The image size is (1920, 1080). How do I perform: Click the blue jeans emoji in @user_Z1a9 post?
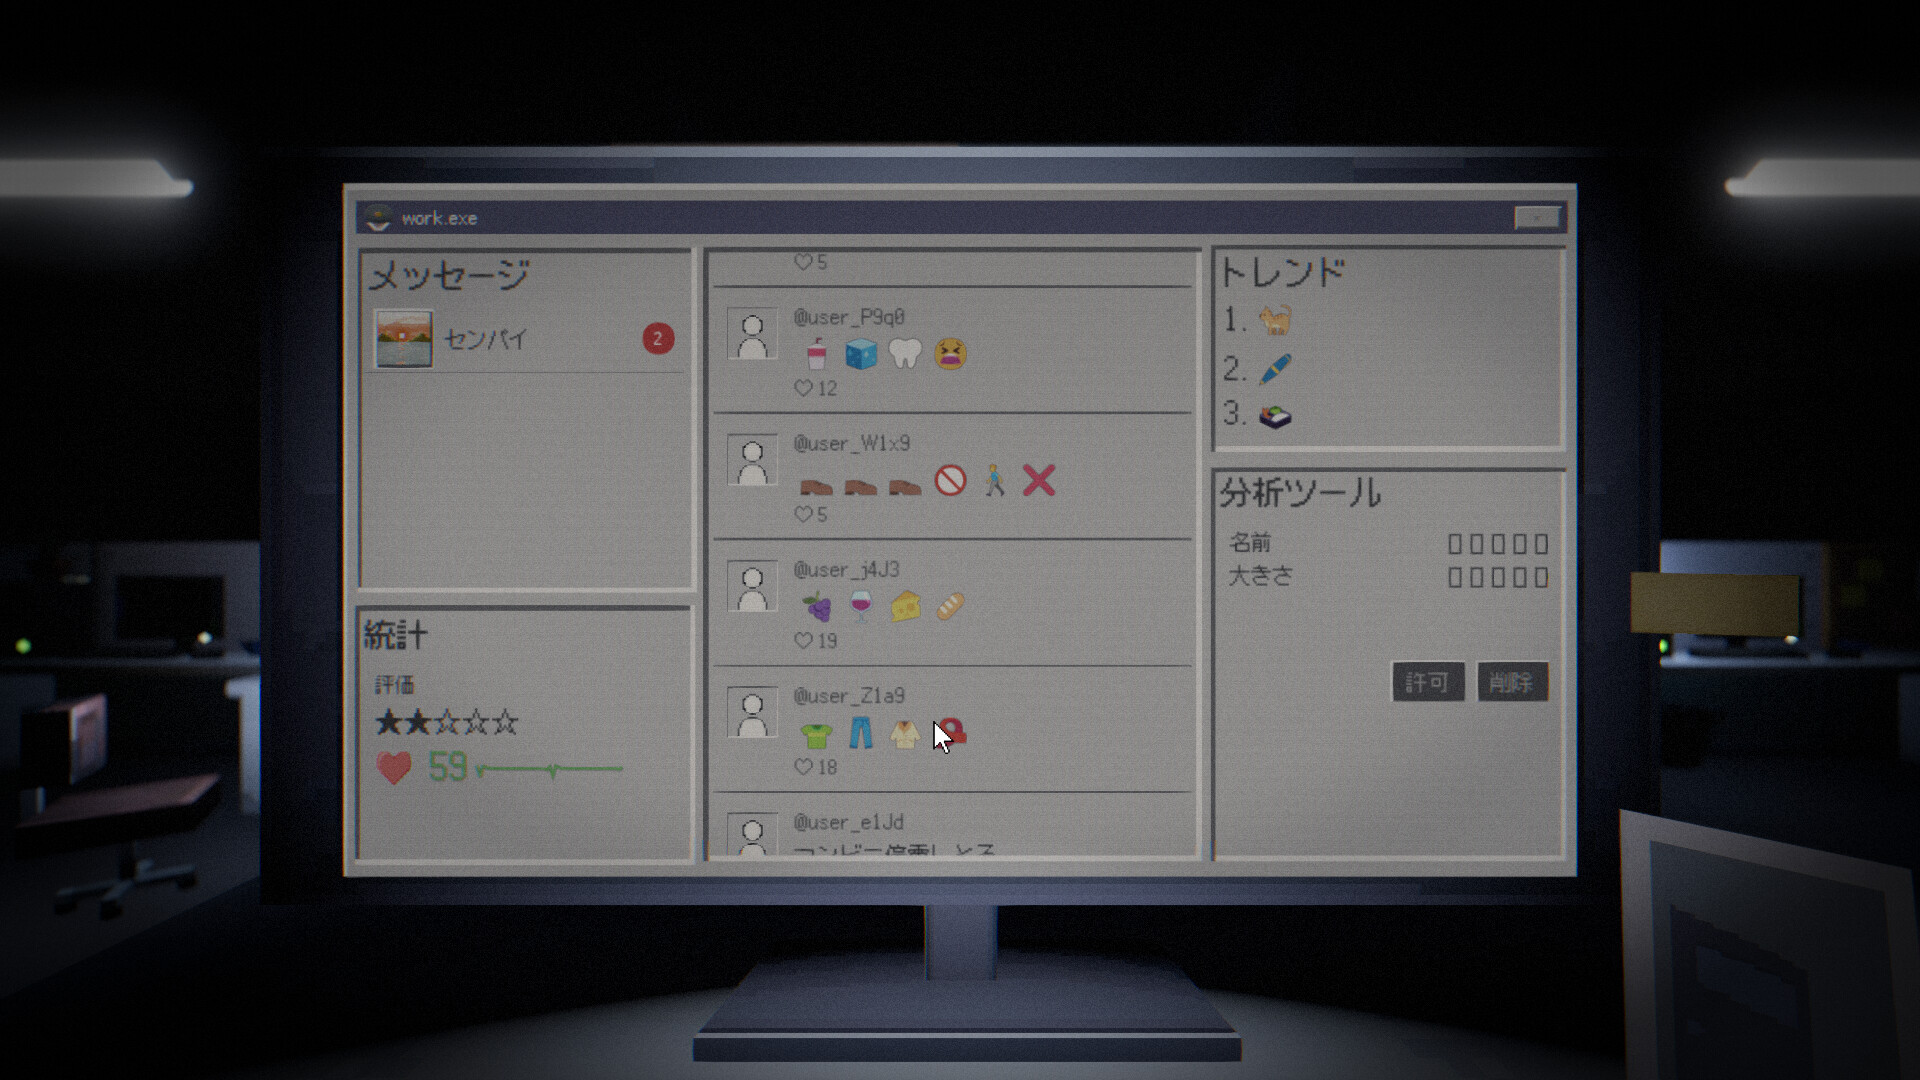pyautogui.click(x=860, y=733)
